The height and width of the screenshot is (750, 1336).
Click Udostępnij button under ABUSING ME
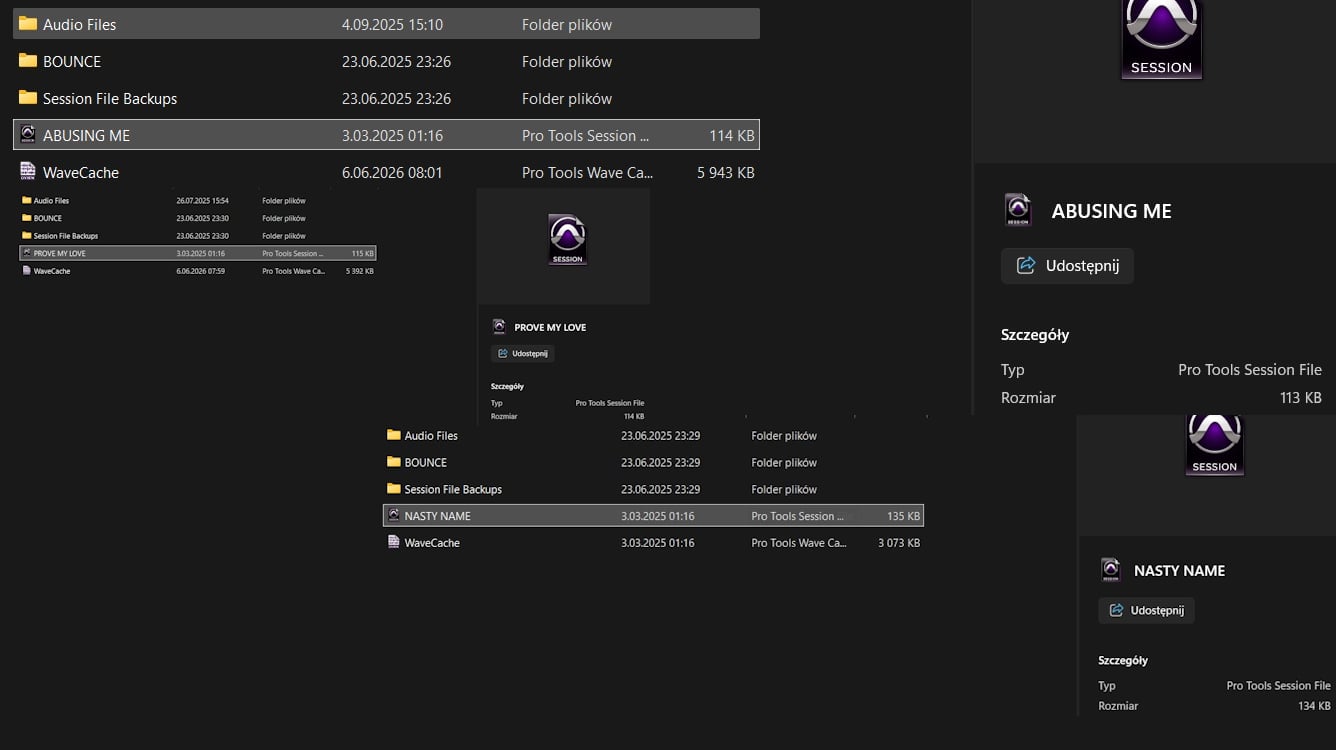(1067, 266)
